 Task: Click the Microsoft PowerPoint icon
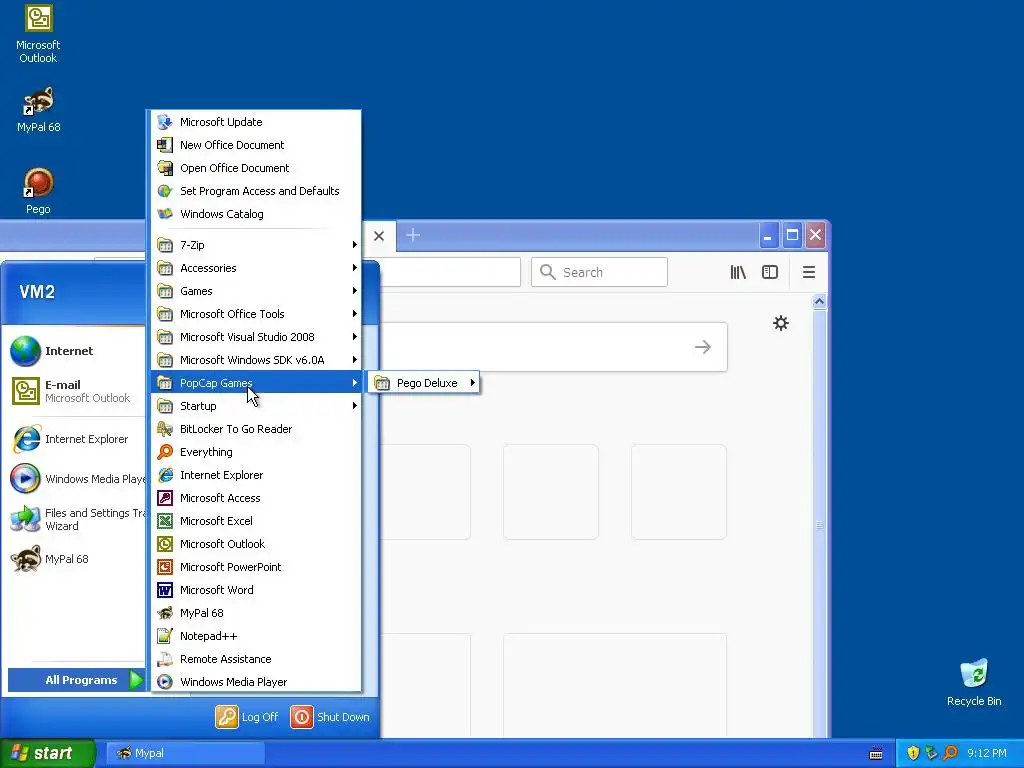pos(165,567)
